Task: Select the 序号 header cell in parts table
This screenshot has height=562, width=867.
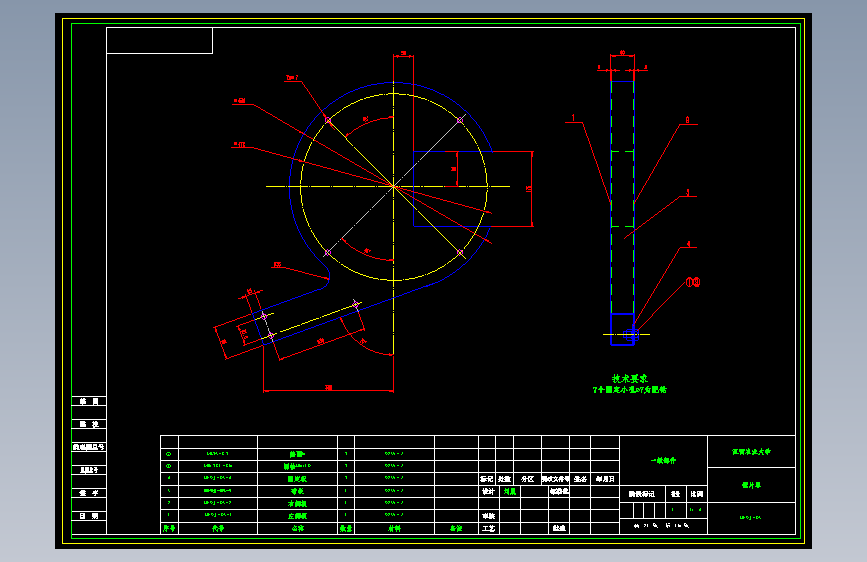Action: (x=169, y=528)
